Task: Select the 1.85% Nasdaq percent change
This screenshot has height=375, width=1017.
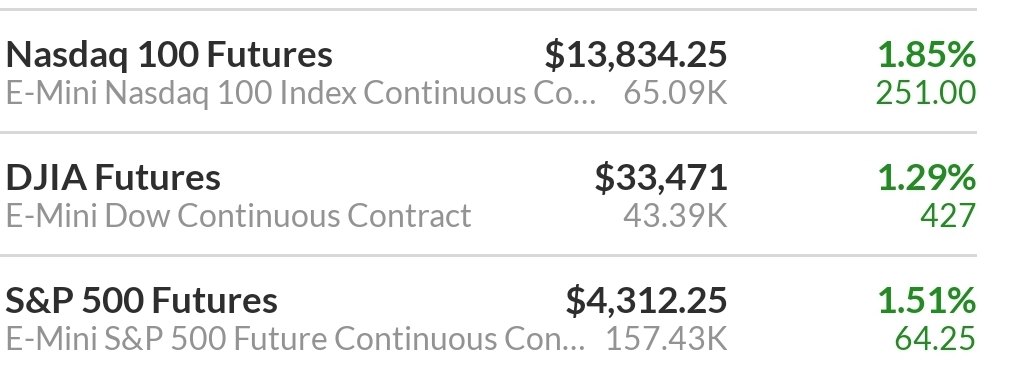Action: pyautogui.click(x=927, y=54)
